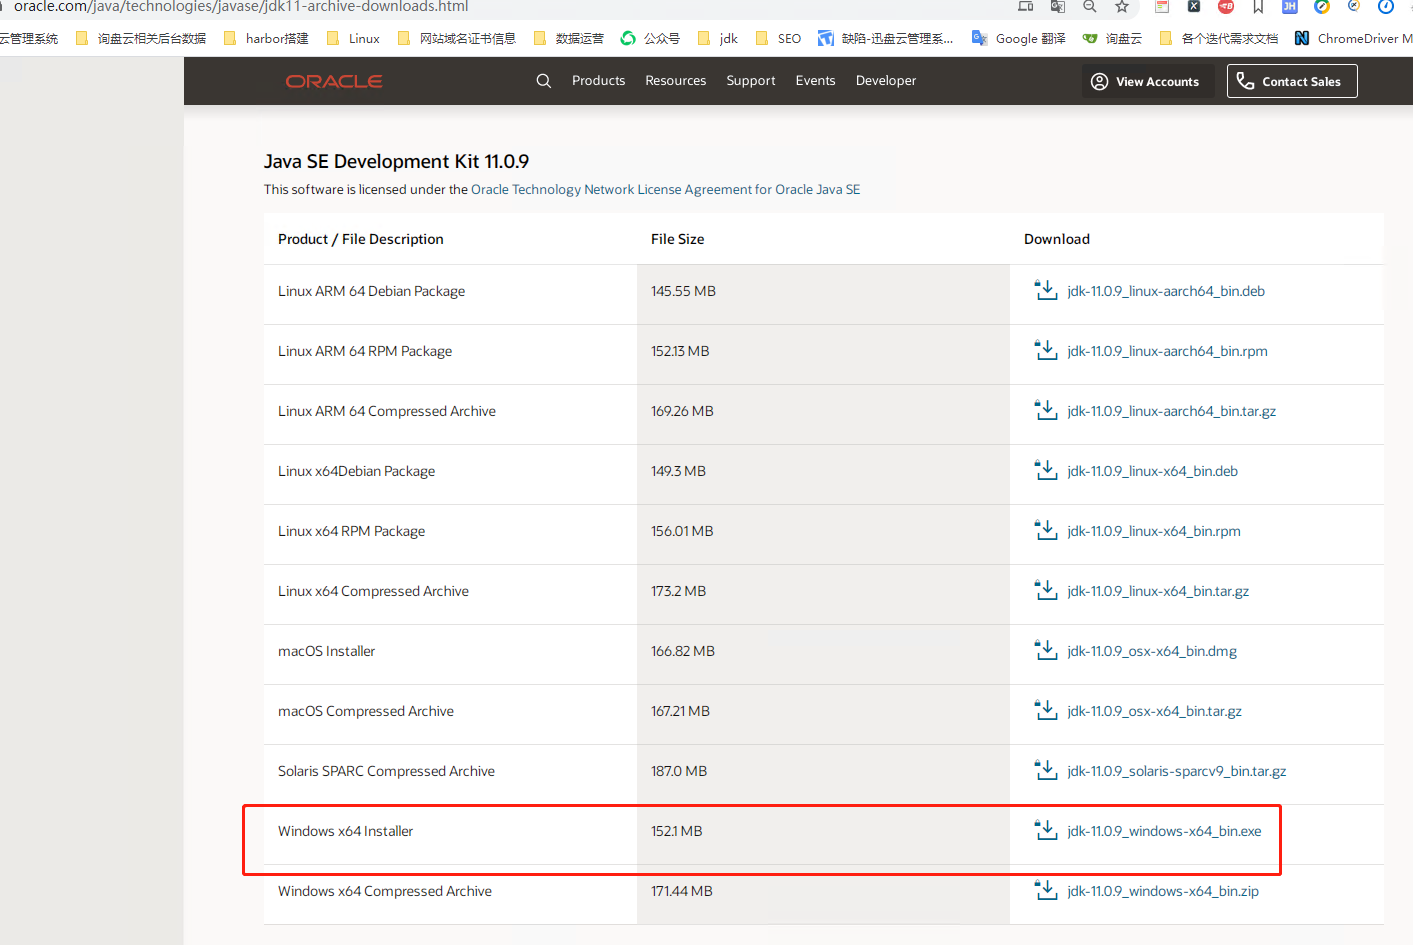The image size is (1413, 945).
Task: Select the Java SE Development Kit 11.0.9 heading
Action: (396, 161)
